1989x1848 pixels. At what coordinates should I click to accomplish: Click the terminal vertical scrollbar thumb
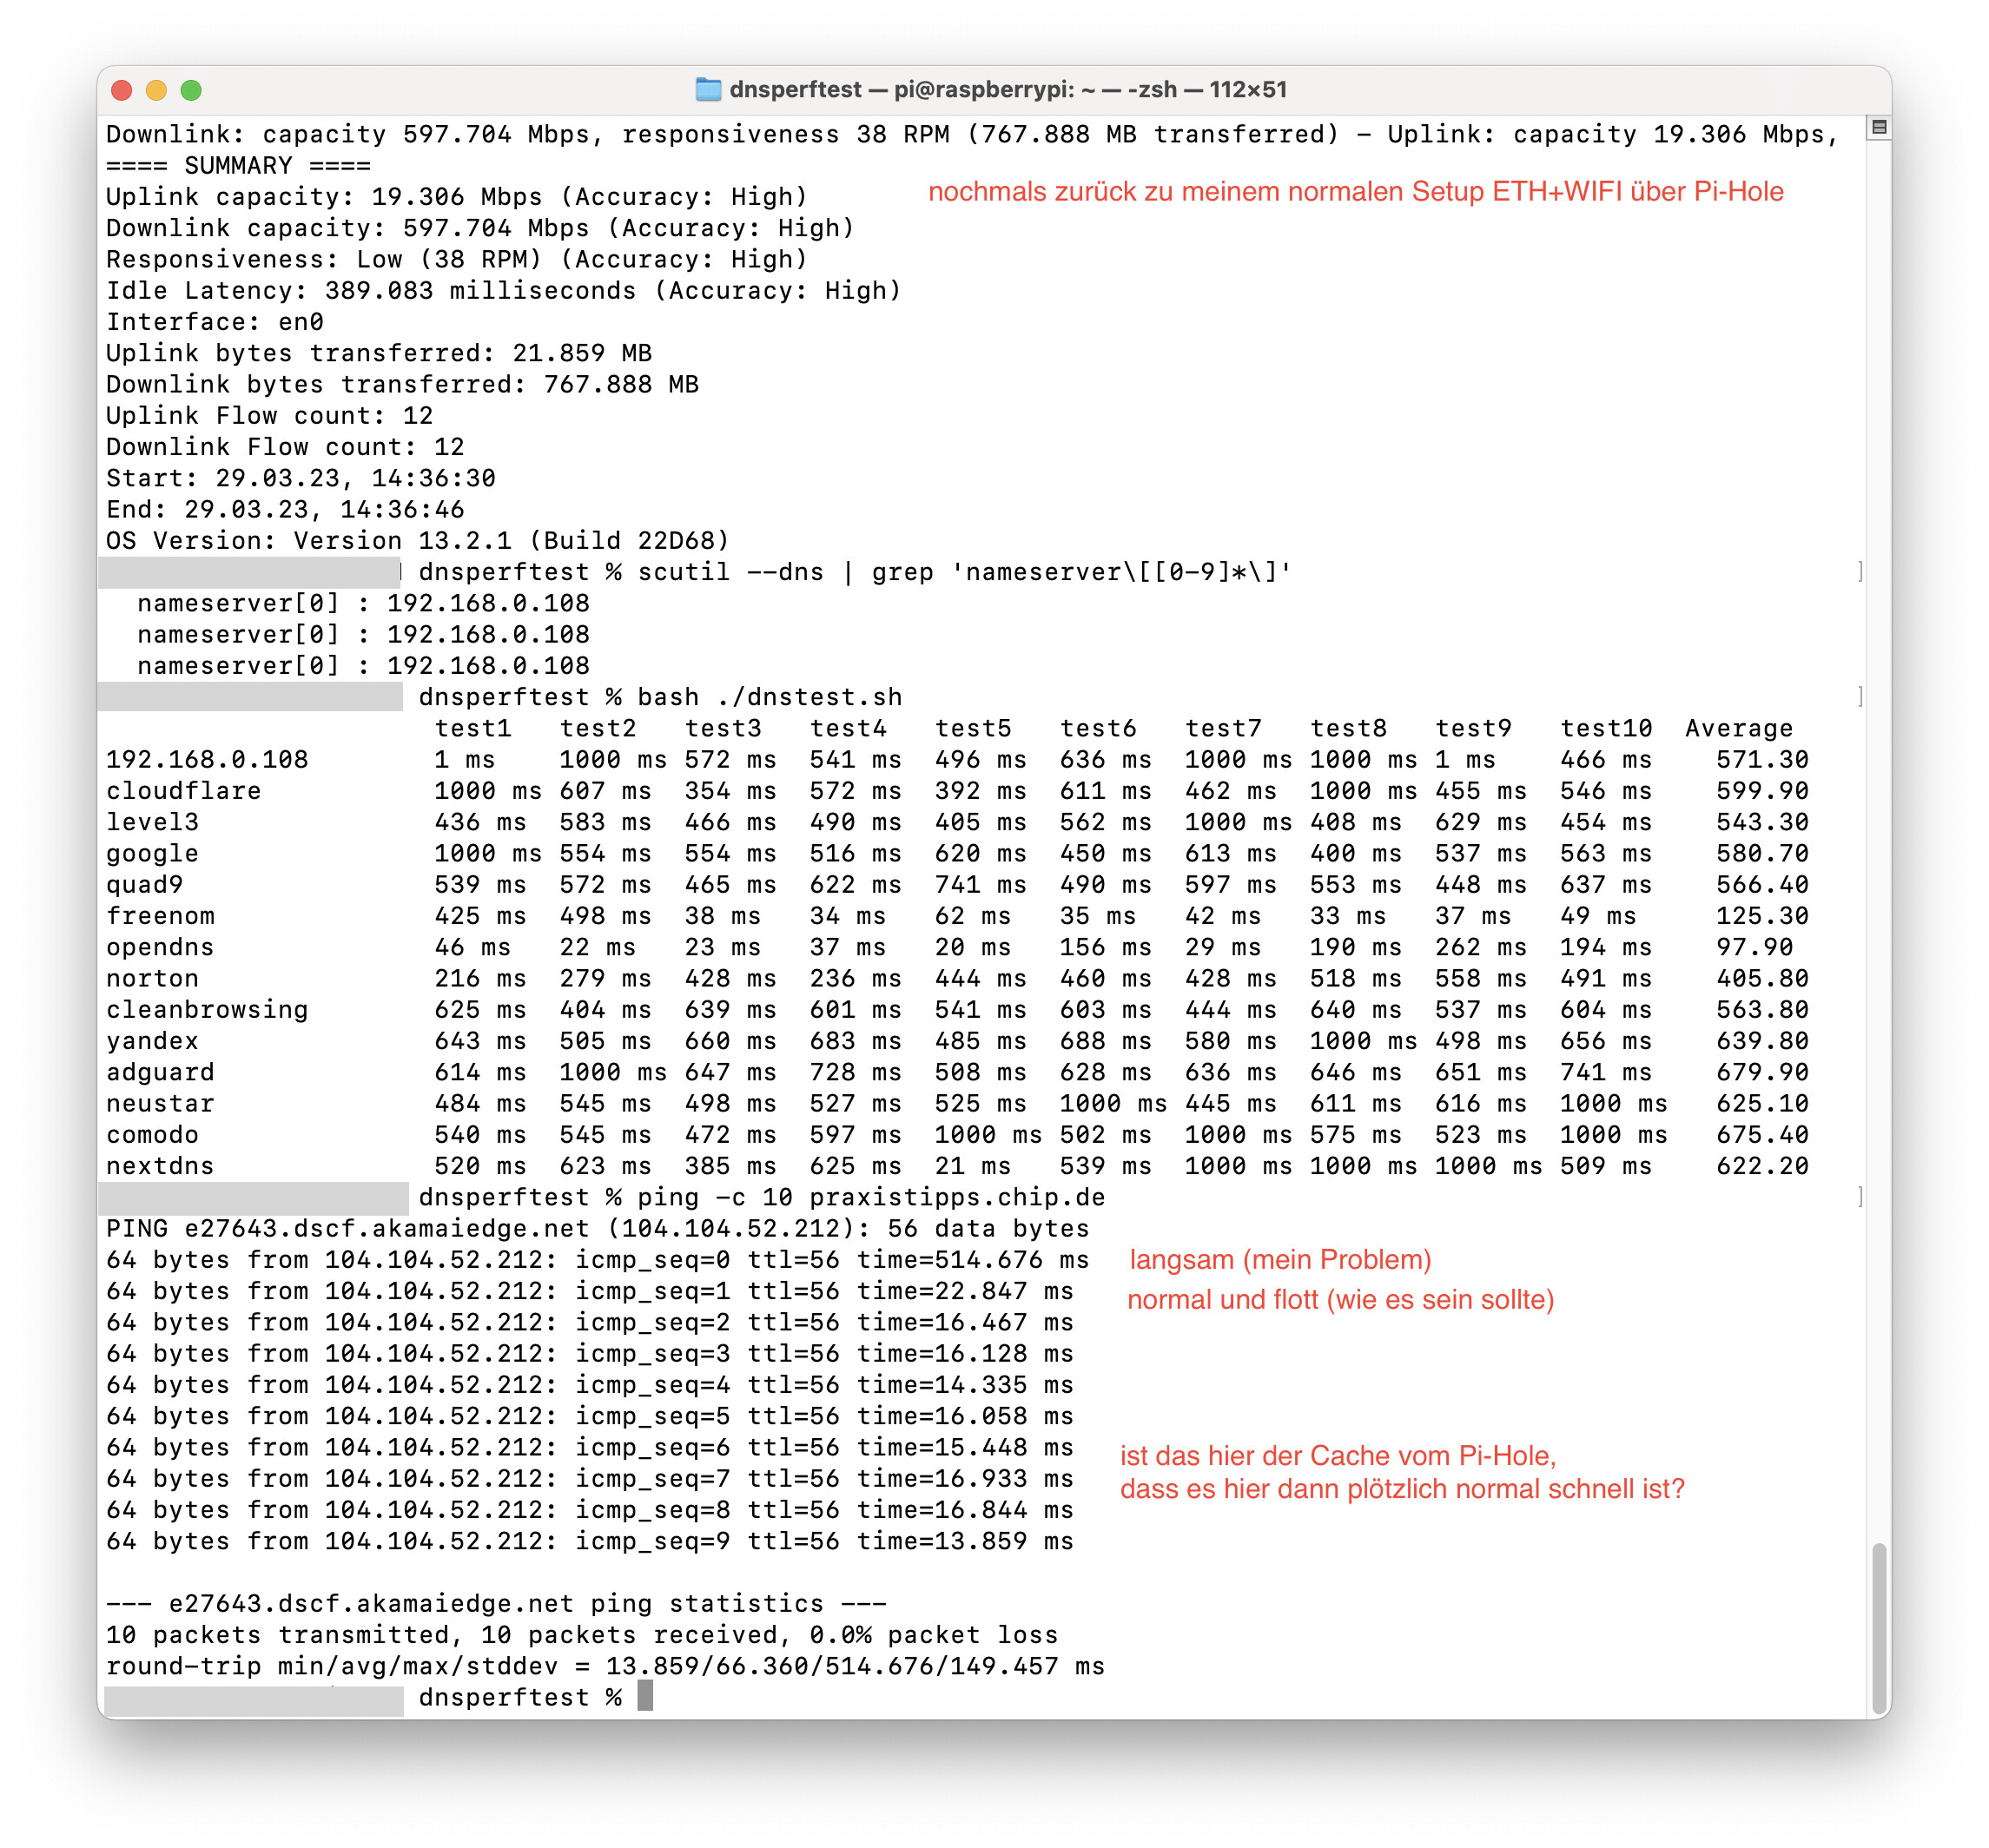tap(1878, 1627)
